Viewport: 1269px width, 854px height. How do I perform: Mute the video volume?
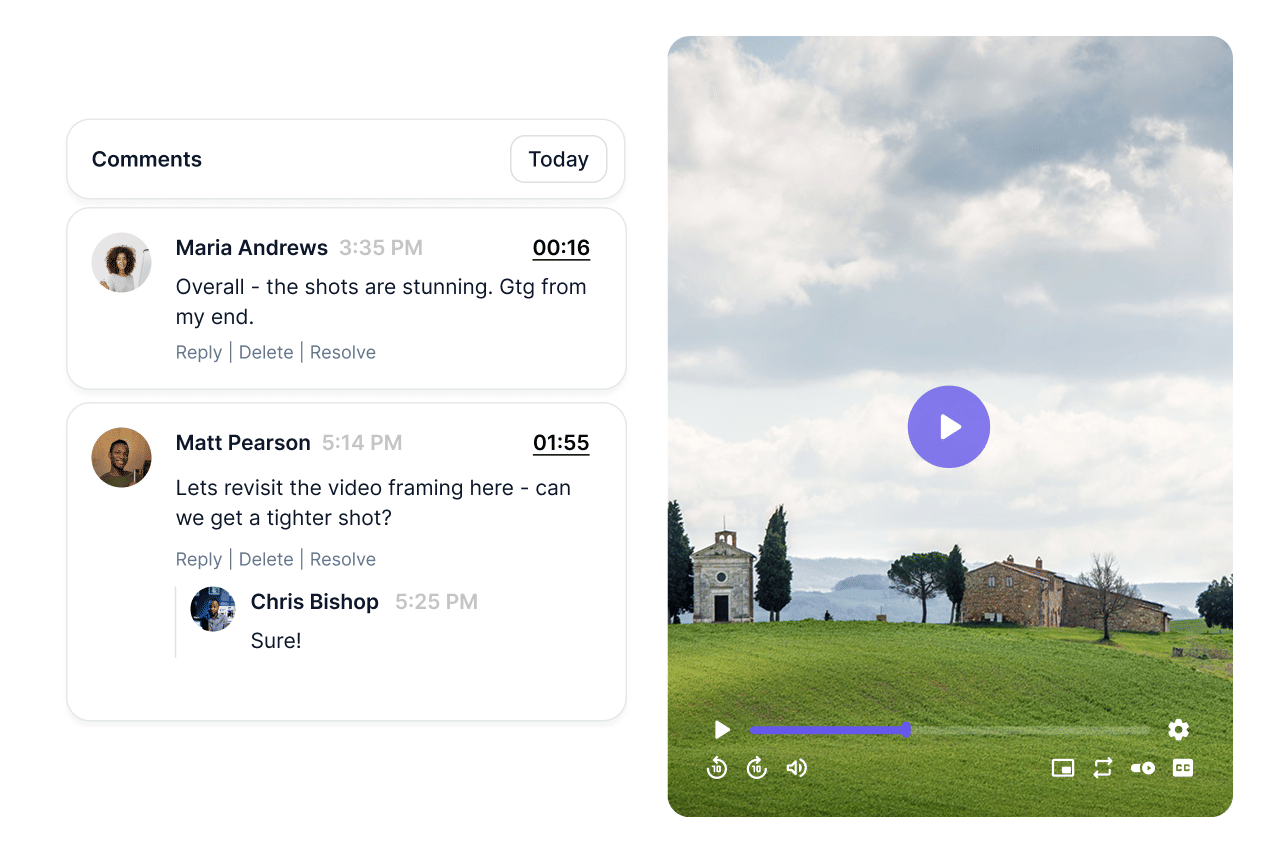[796, 768]
